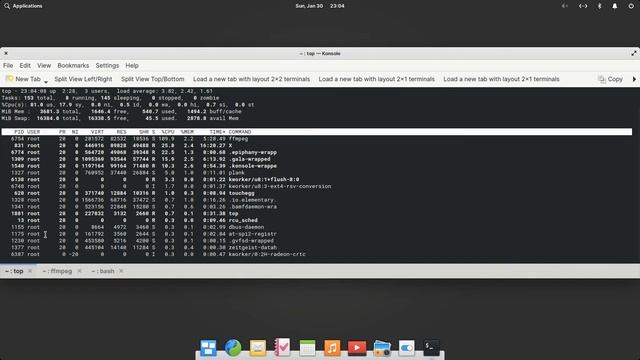Image resolution: width=640 pixels, height=360 pixels.
Task: Click the dbus-daemon process row
Action: pos(317,227)
